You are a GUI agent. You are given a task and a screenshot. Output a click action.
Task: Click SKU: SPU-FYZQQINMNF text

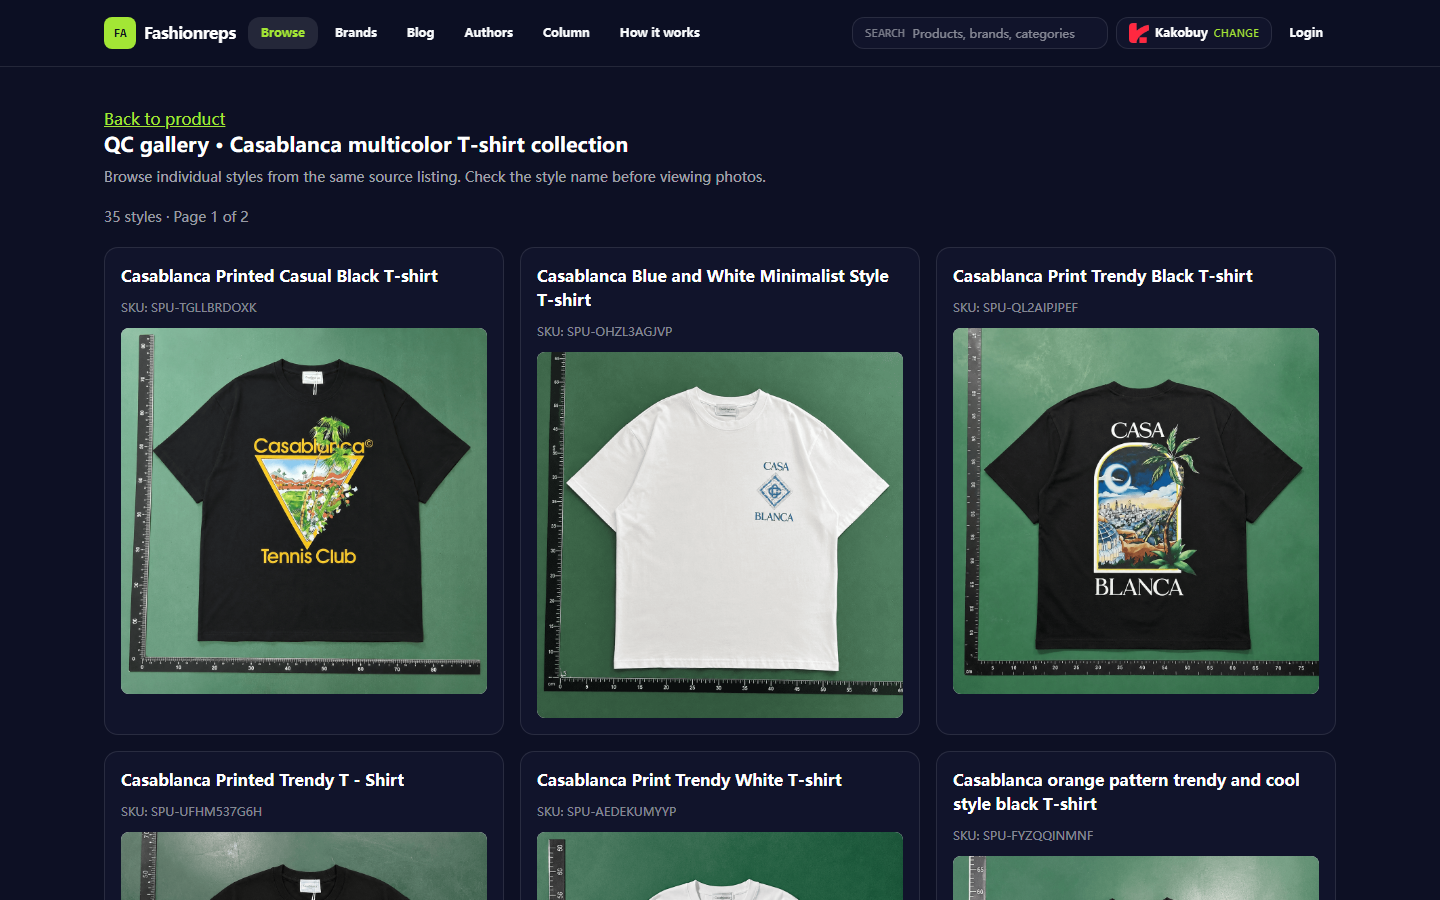[1023, 836]
